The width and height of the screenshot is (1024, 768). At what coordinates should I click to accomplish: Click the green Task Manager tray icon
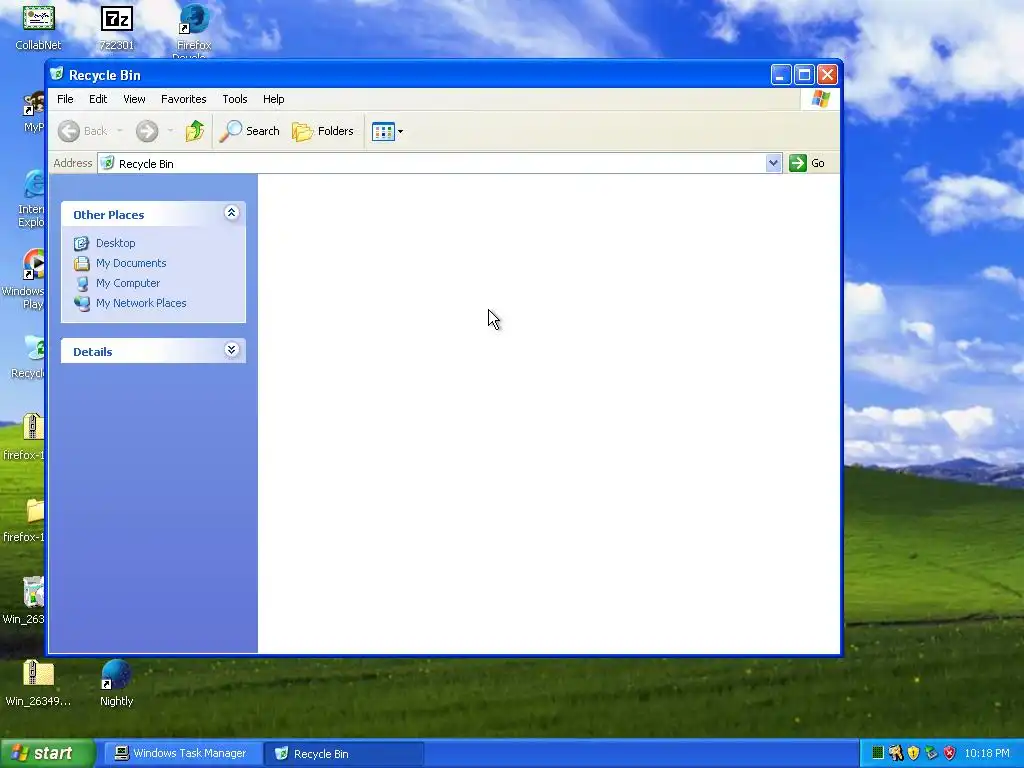[x=878, y=753]
